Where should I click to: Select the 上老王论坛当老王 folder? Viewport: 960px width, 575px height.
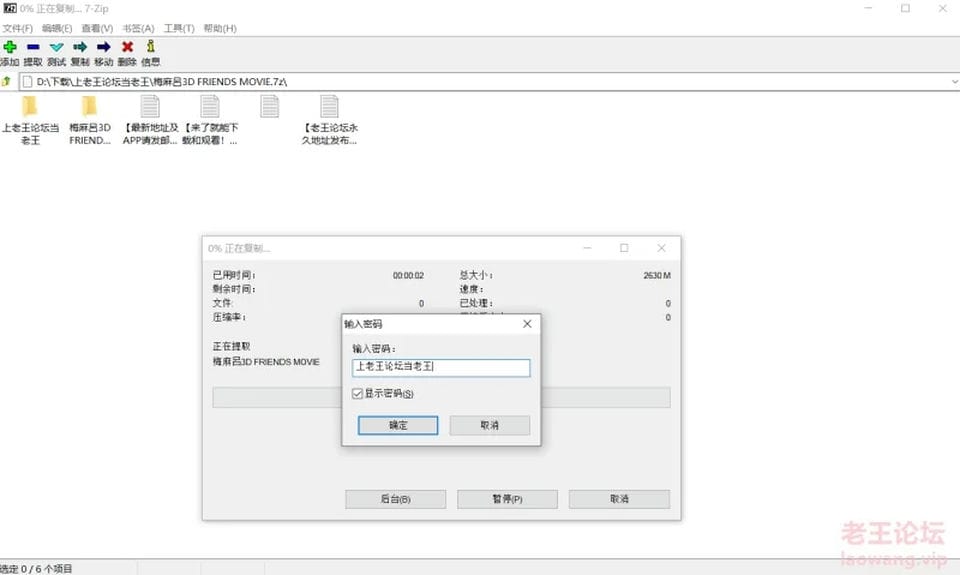(29, 120)
